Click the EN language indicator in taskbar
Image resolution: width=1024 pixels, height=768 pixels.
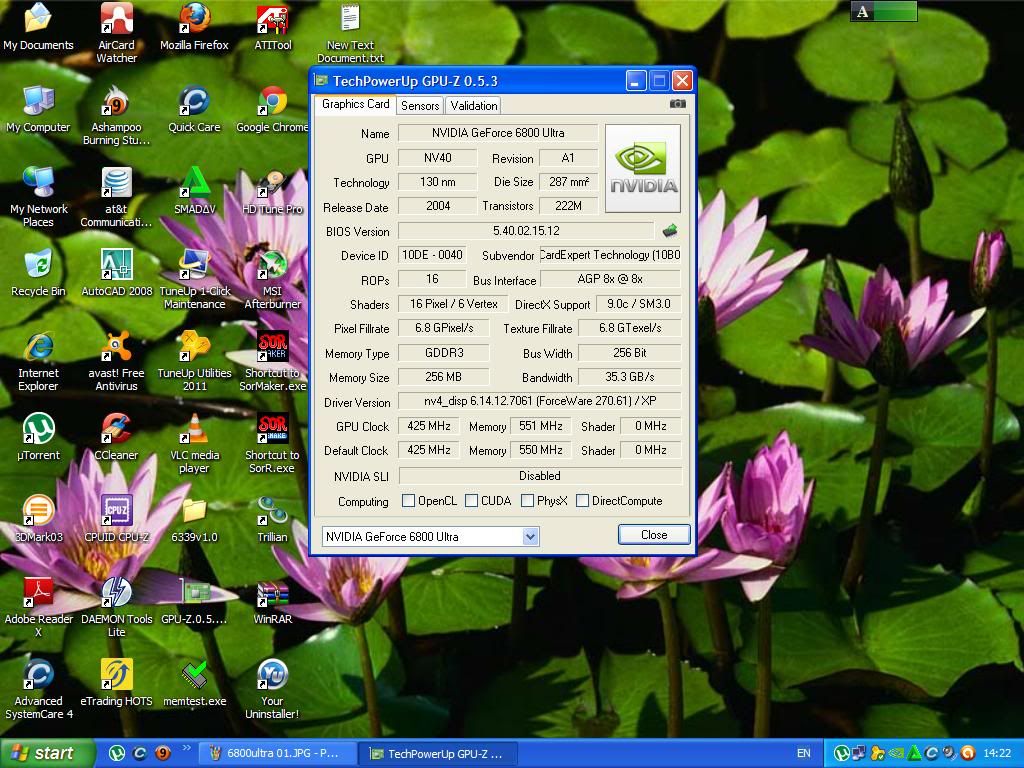click(x=803, y=754)
